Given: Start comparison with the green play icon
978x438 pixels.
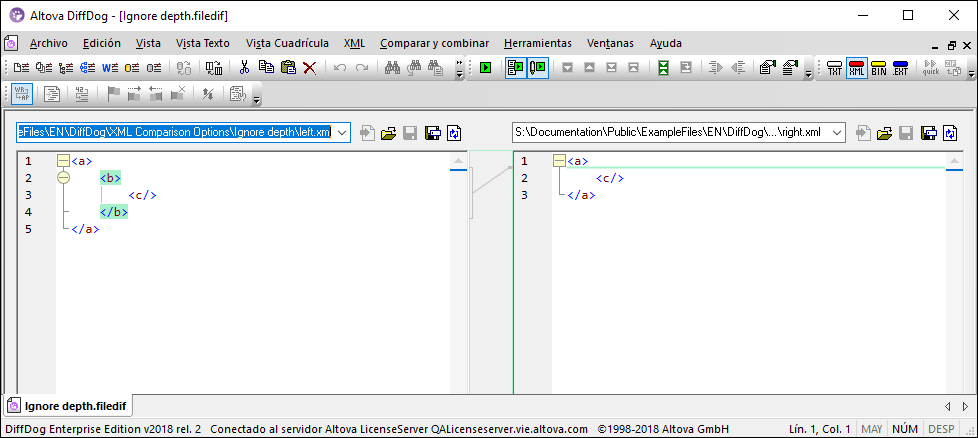Looking at the screenshot, I should (486, 67).
